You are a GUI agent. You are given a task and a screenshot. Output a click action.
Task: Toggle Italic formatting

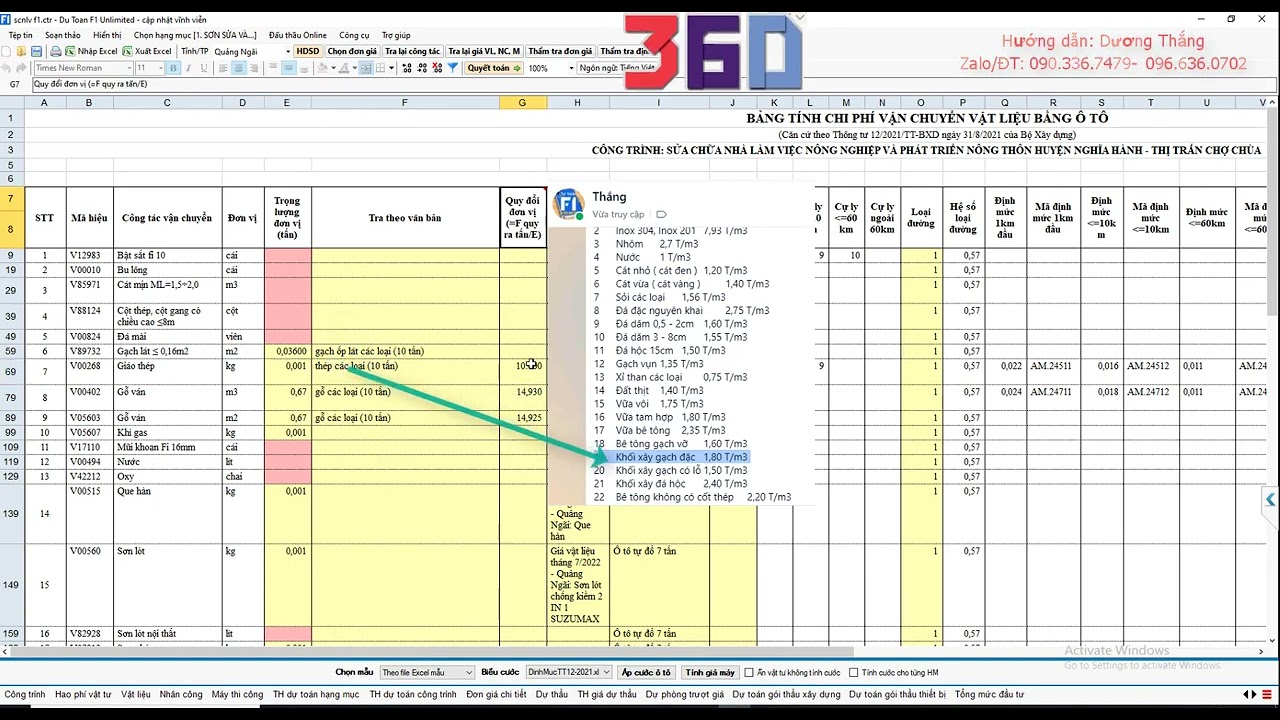(x=189, y=68)
